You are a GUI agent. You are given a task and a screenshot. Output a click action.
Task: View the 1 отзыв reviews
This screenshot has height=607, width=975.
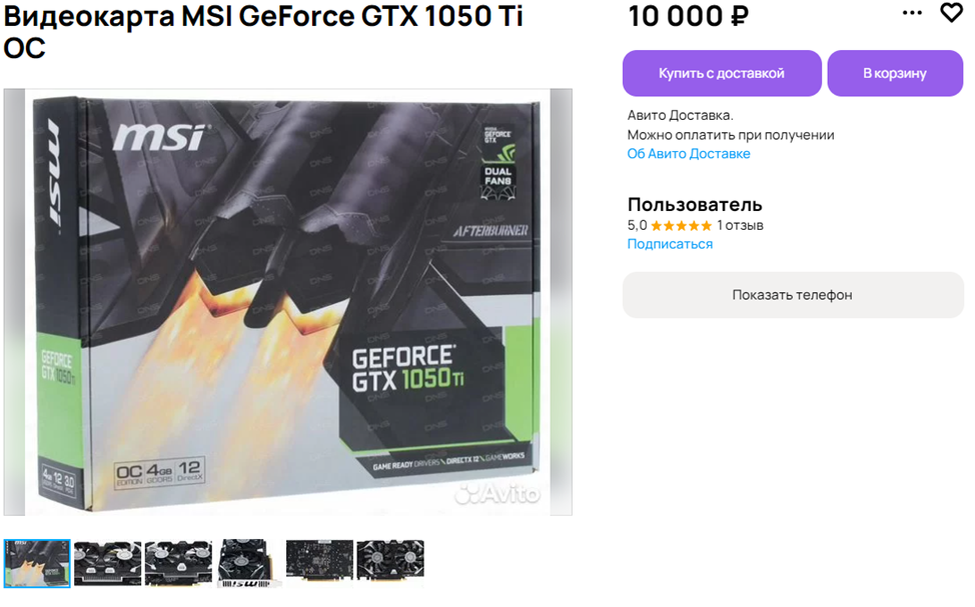740,225
